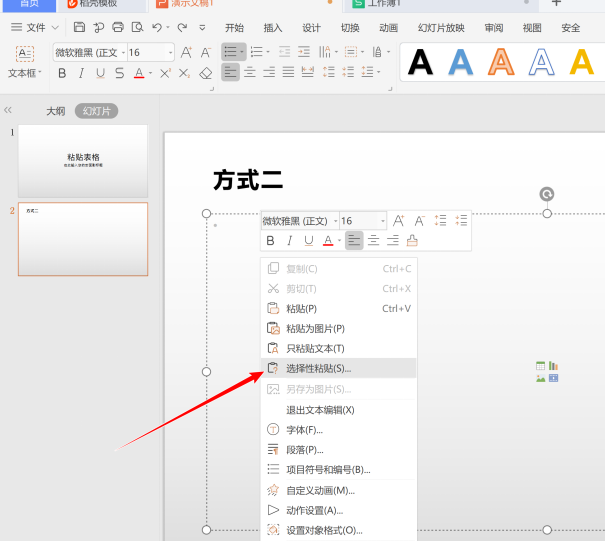
Task: Increase indent in ribbon
Action: coord(304,52)
